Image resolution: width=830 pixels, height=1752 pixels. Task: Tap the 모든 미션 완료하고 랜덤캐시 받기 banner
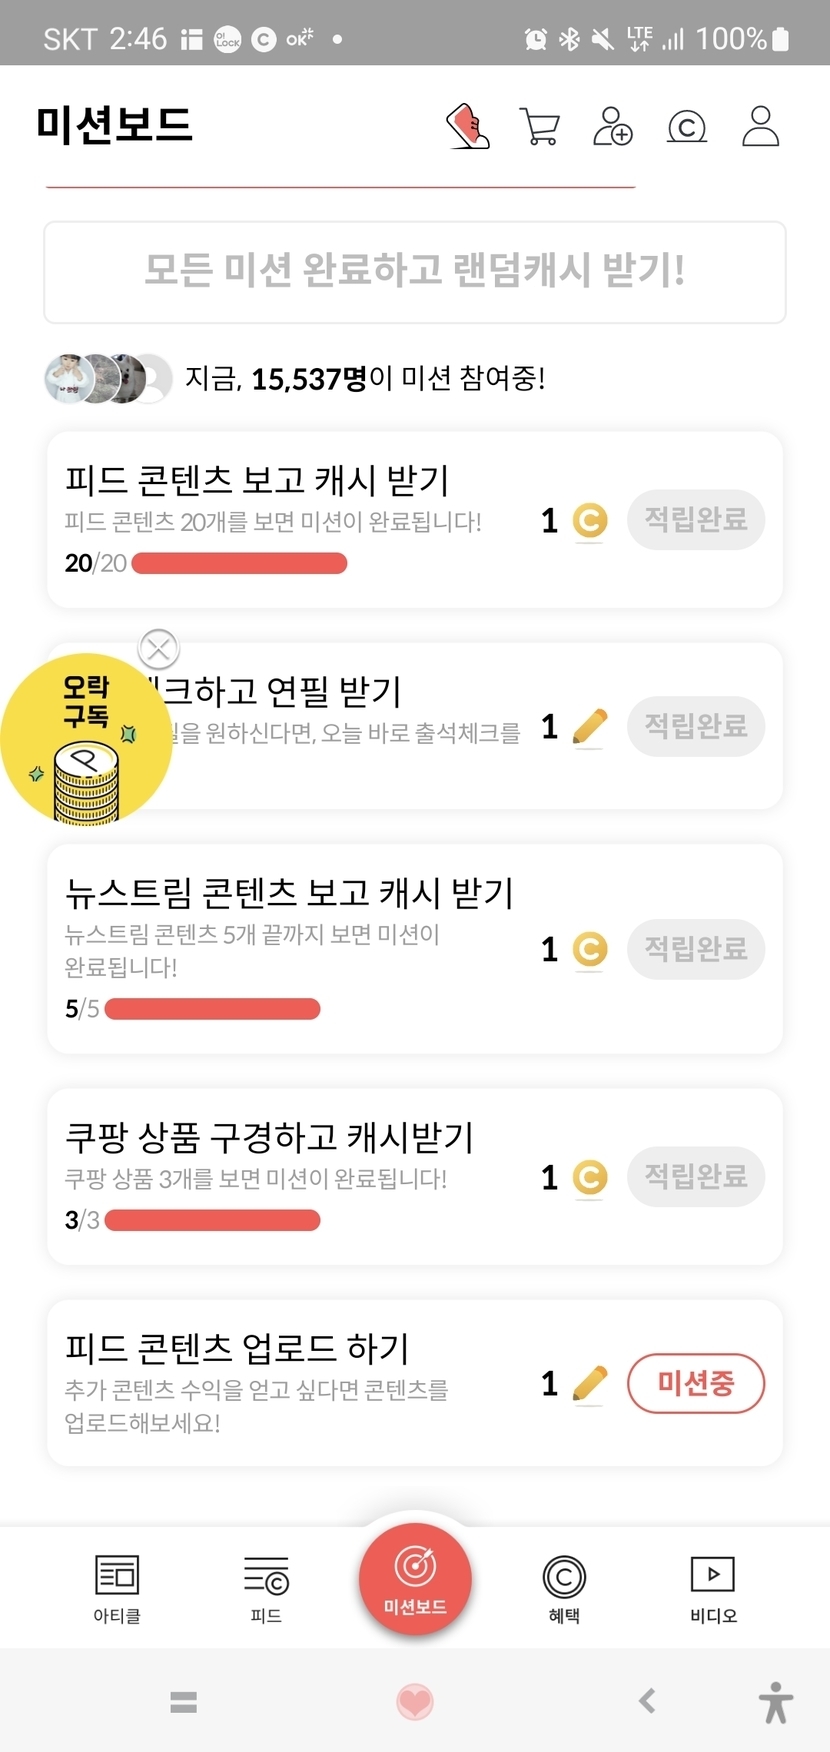click(415, 271)
